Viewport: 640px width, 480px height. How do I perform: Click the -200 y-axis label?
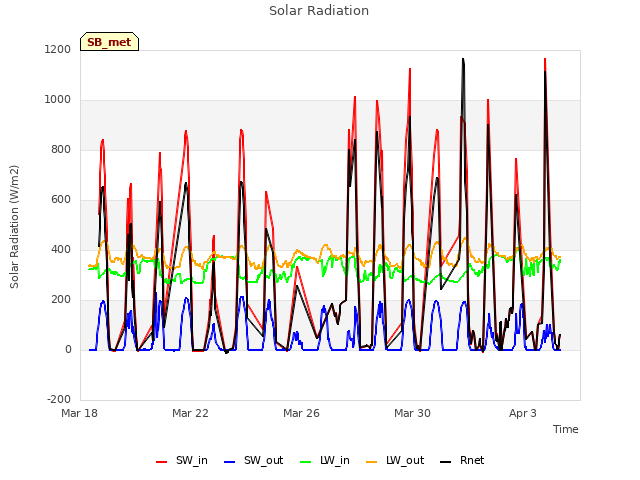[59, 400]
